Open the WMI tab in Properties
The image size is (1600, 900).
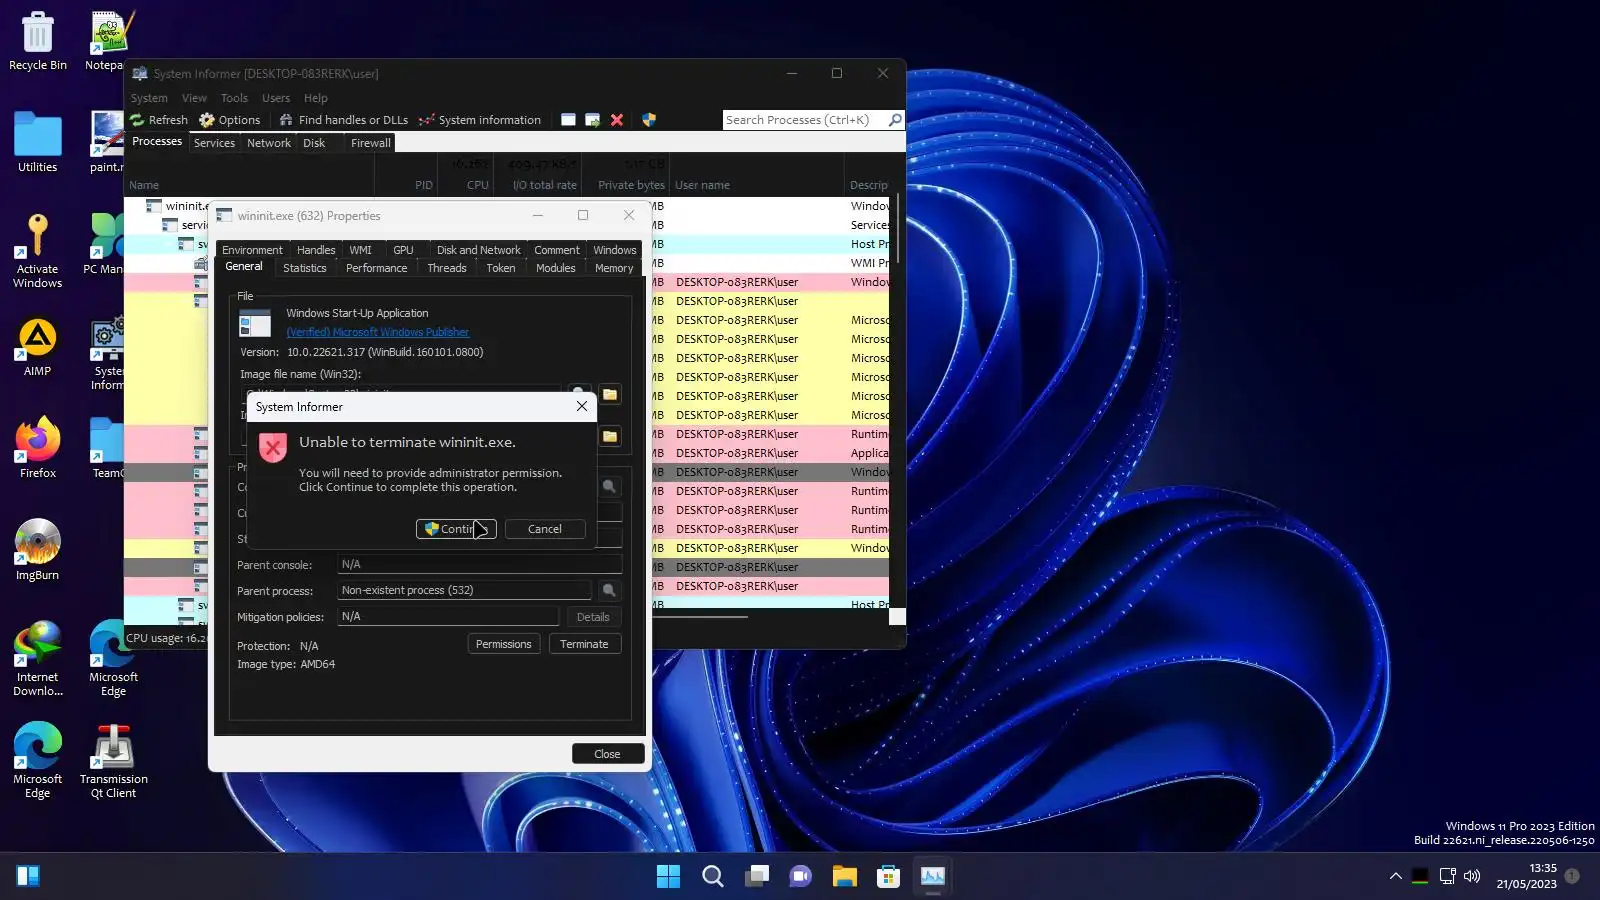360,250
